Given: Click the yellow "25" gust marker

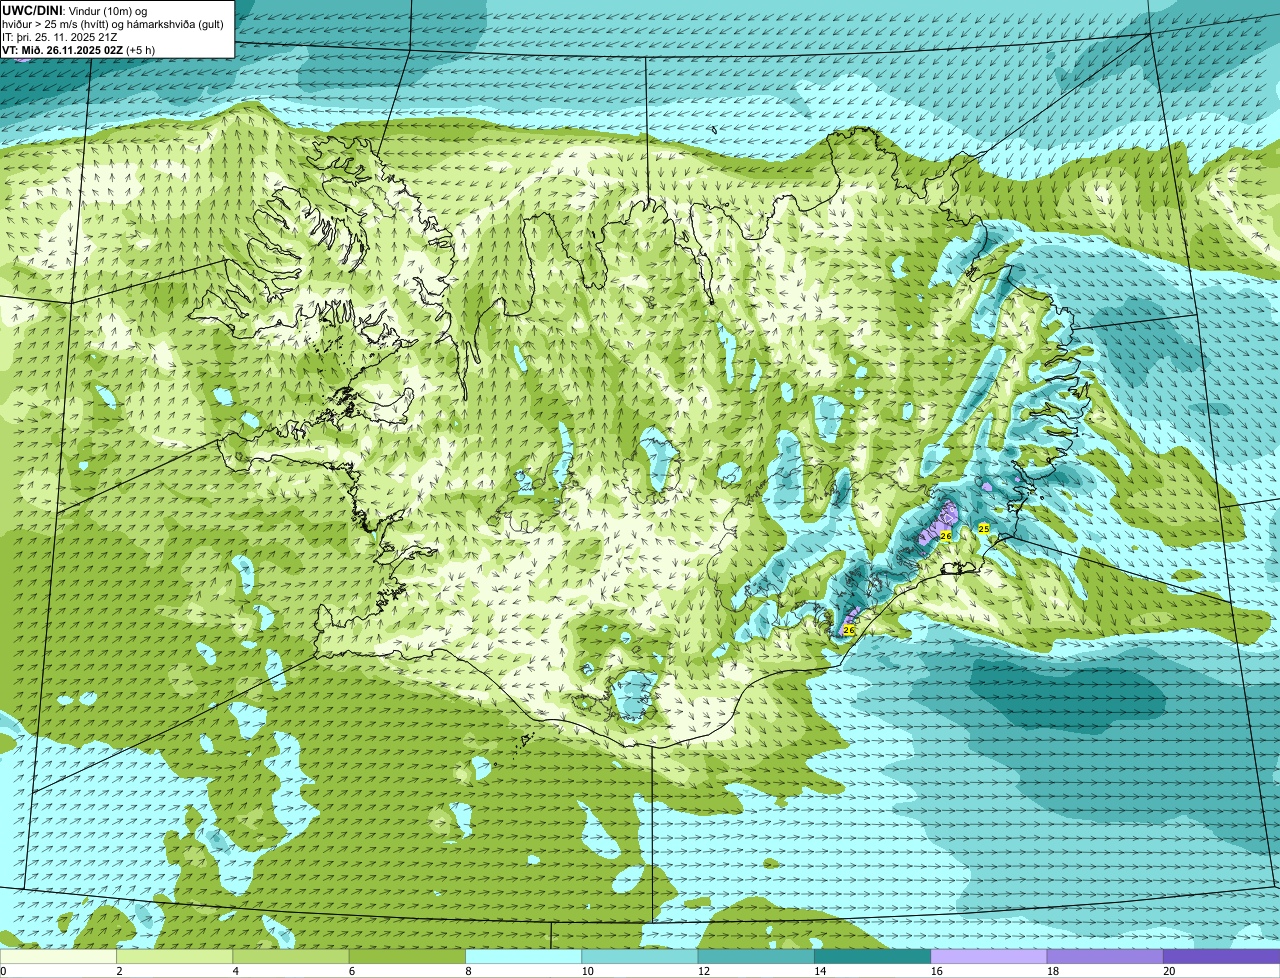Looking at the screenshot, I should tap(983, 528).
